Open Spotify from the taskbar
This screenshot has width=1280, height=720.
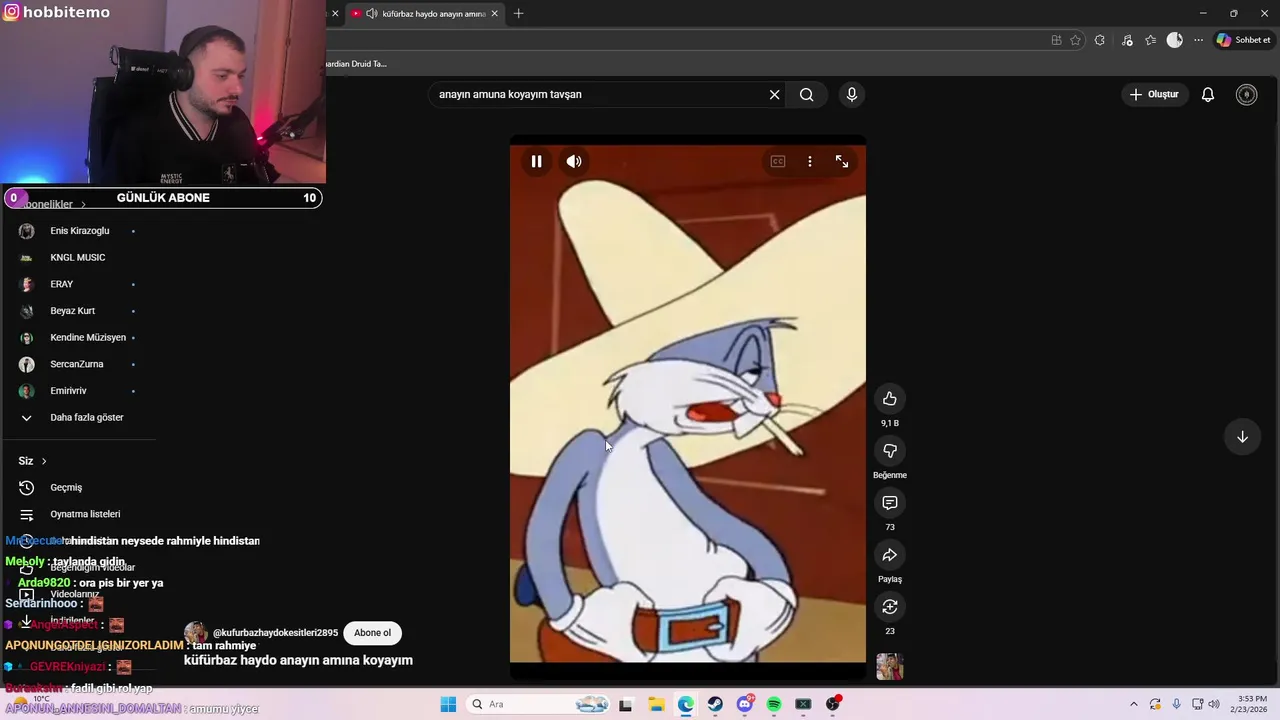pos(774,704)
